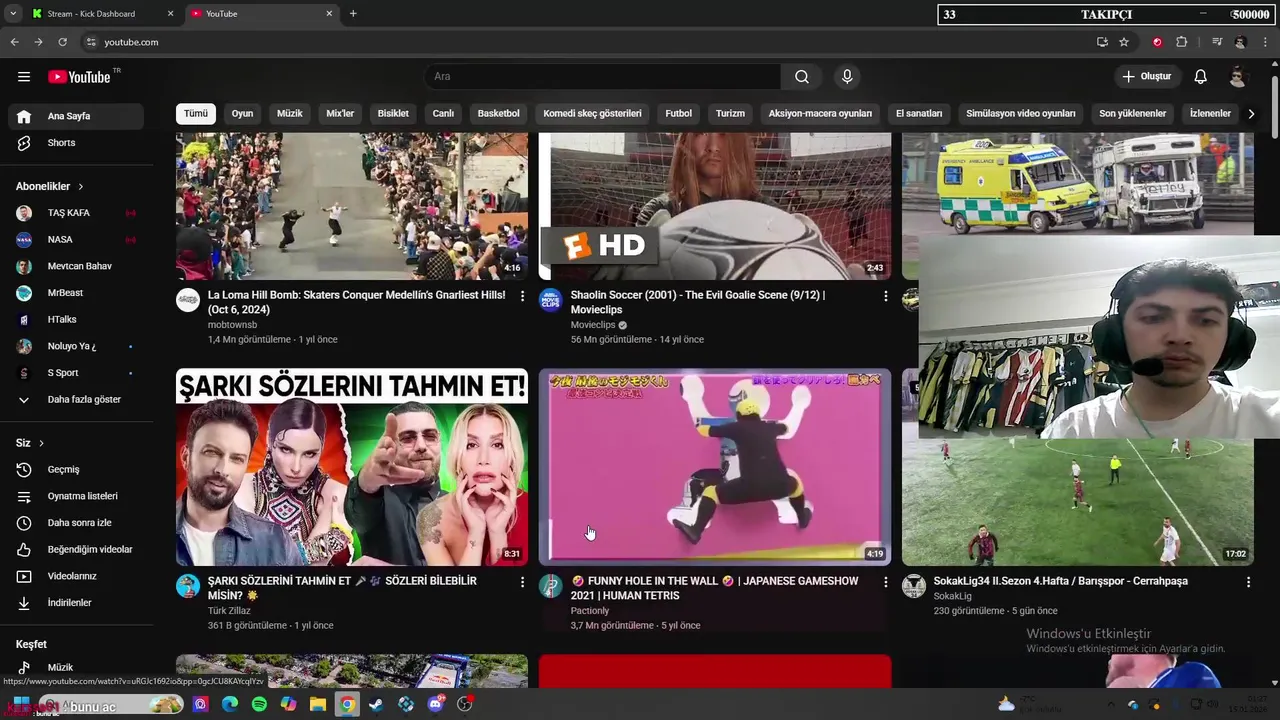Open Müzik under Keşfet
The height and width of the screenshot is (720, 1280).
point(77,667)
